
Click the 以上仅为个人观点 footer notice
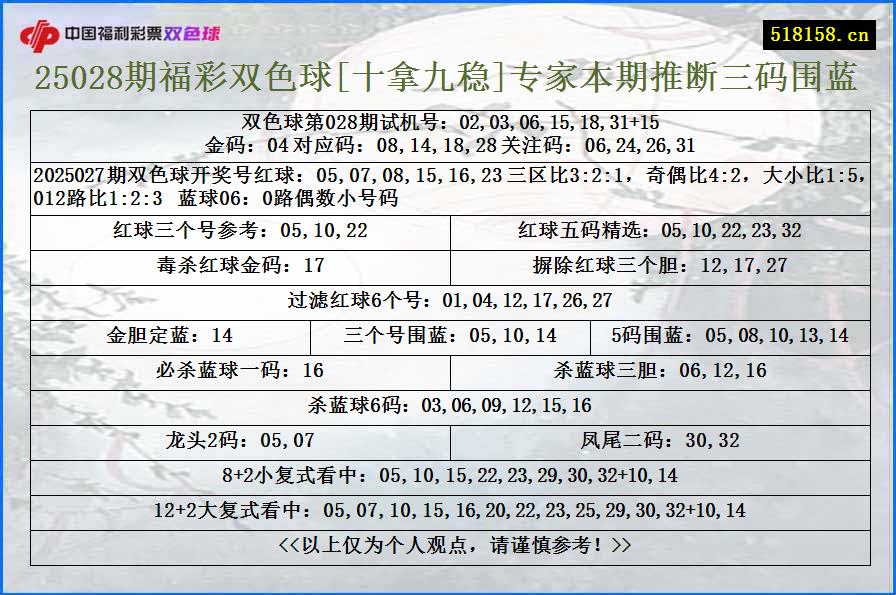448,545
